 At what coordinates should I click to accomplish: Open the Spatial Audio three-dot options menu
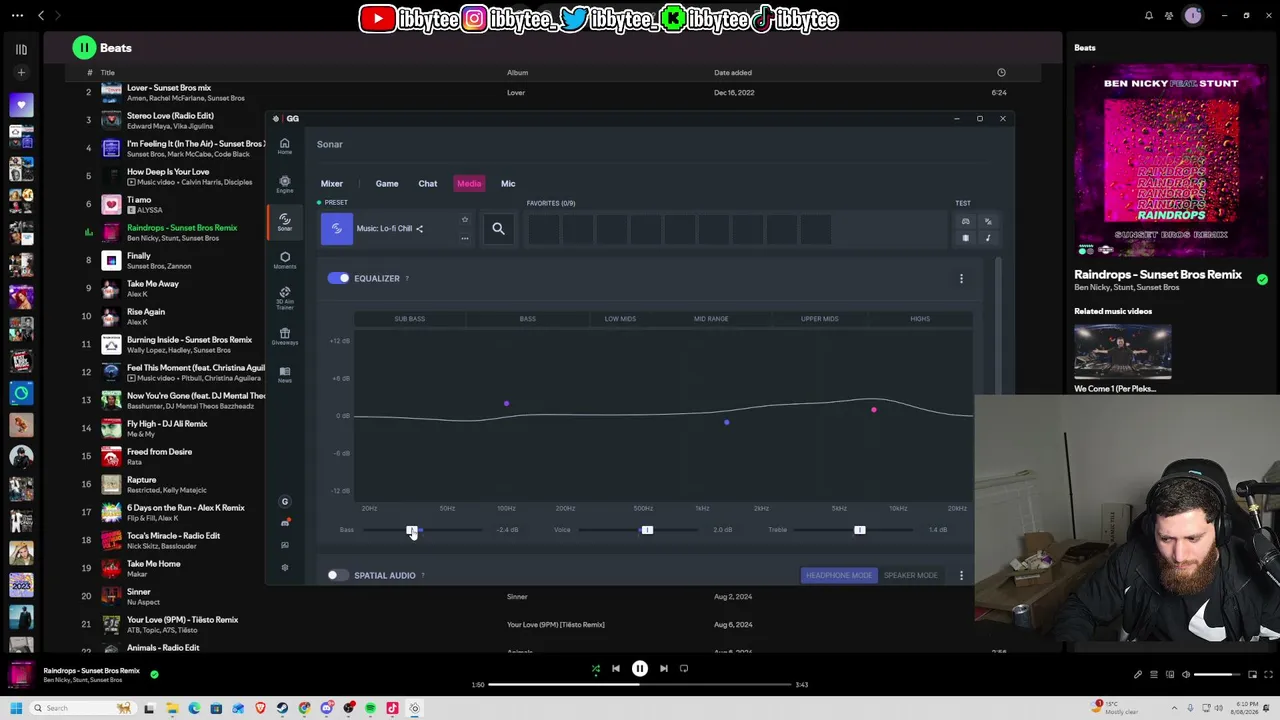click(961, 575)
